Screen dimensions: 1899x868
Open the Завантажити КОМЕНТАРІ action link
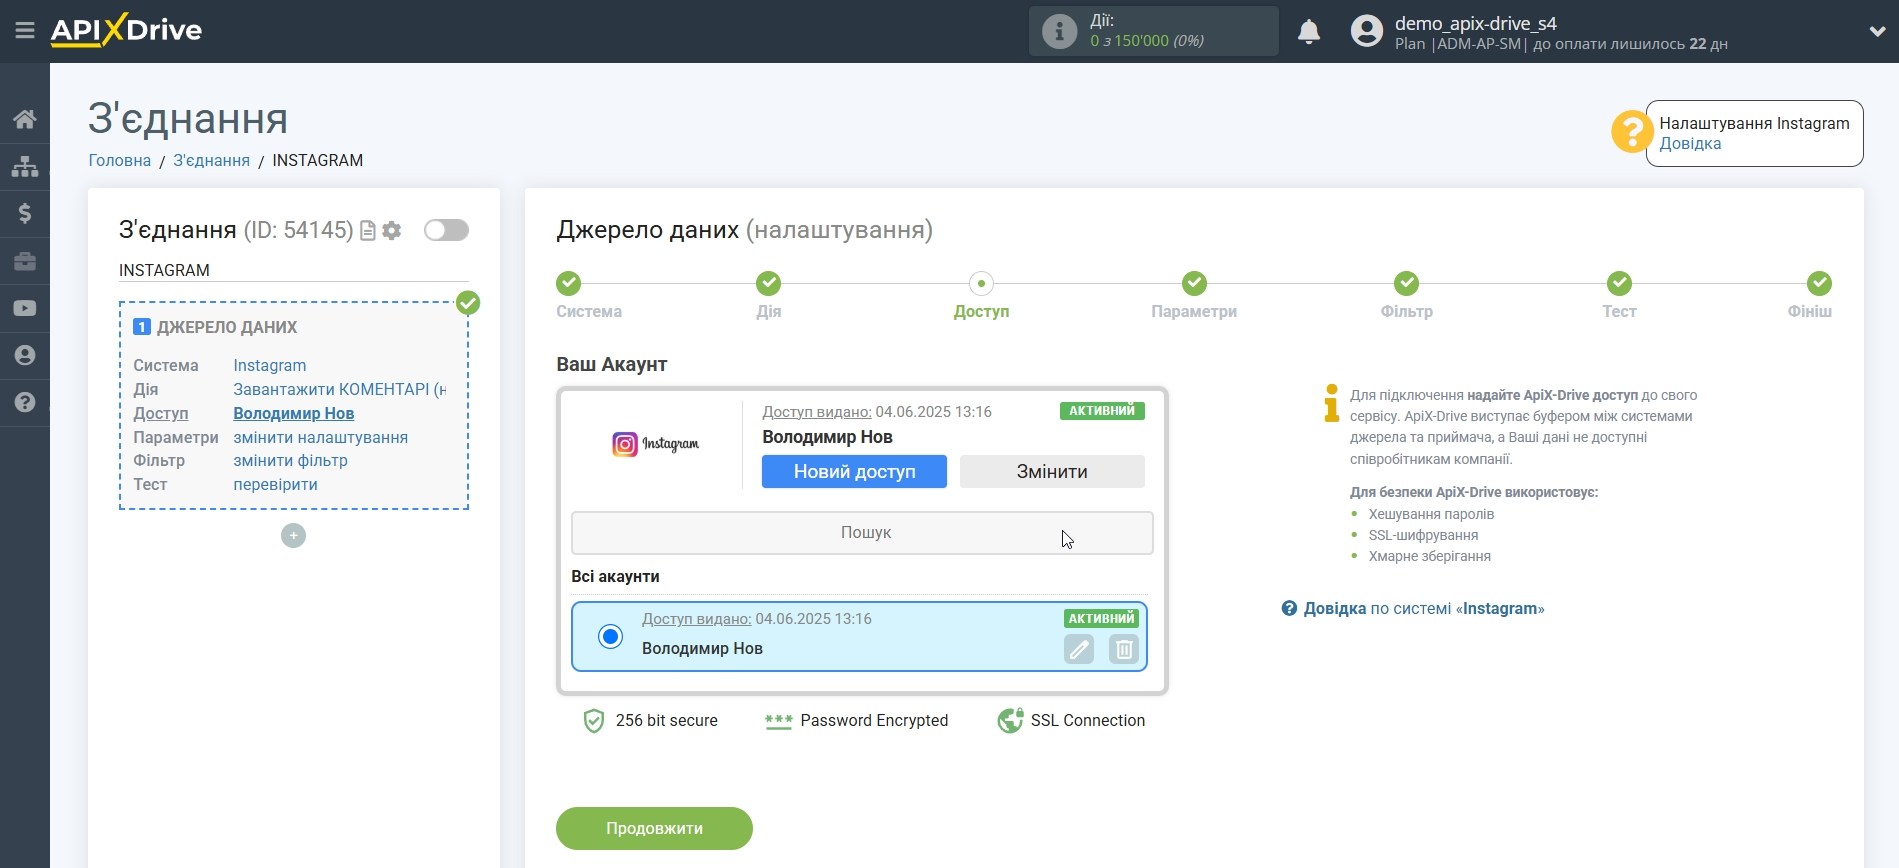[x=340, y=390]
